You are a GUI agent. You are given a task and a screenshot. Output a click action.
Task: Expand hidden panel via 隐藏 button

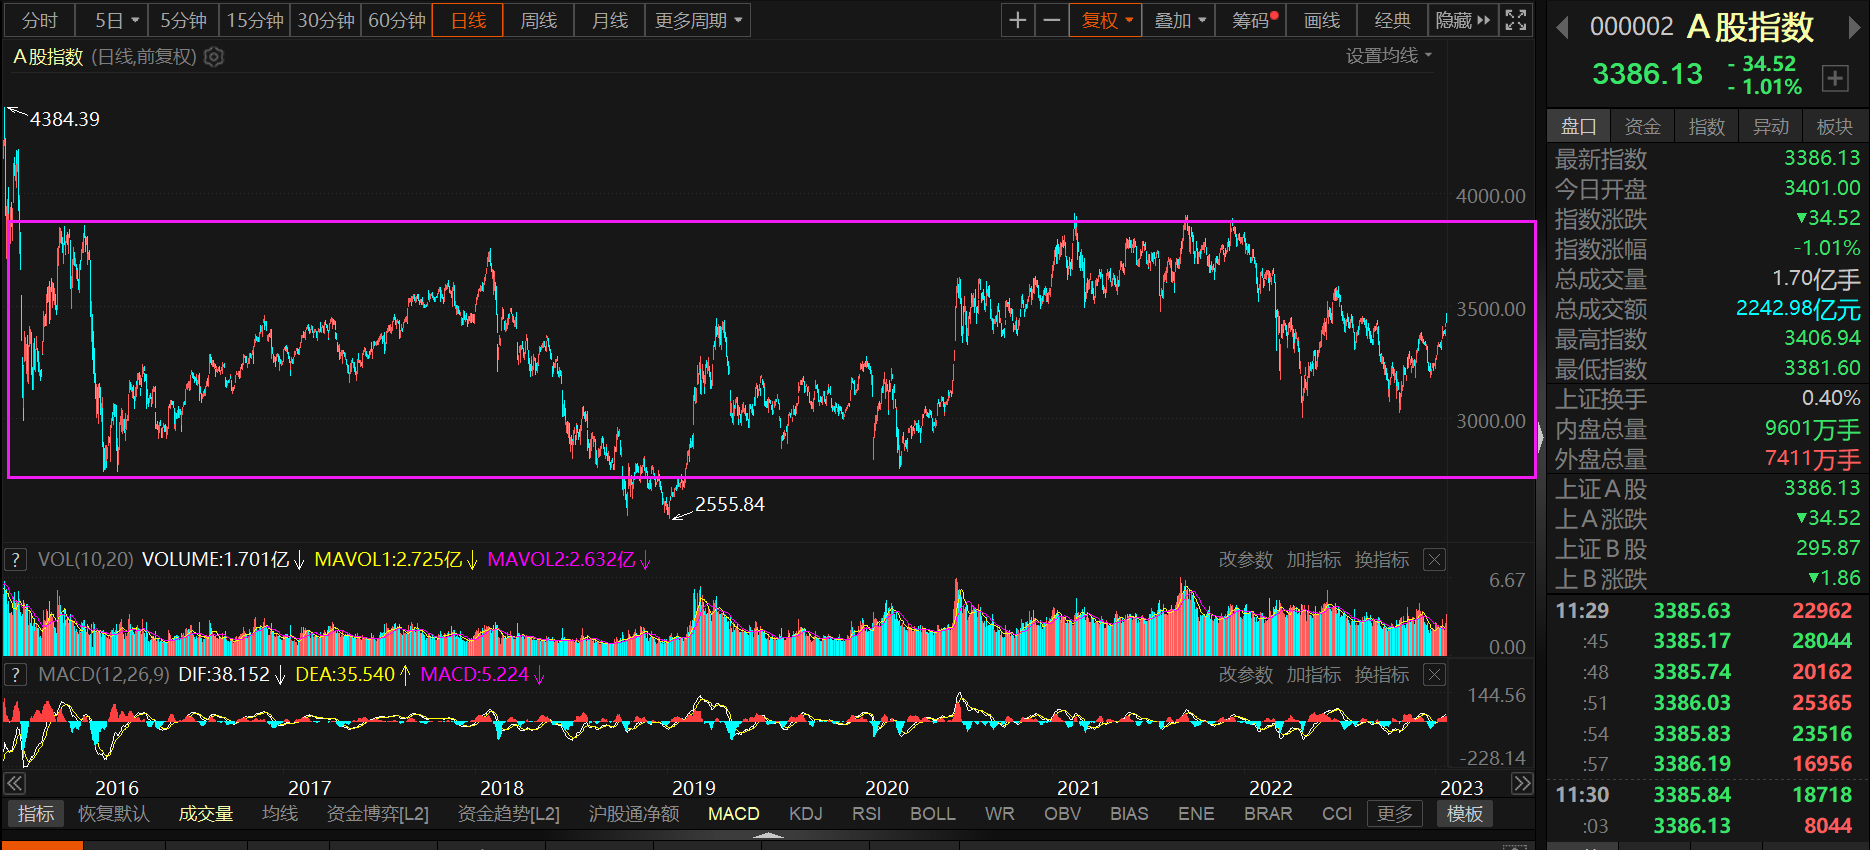[x=1462, y=20]
